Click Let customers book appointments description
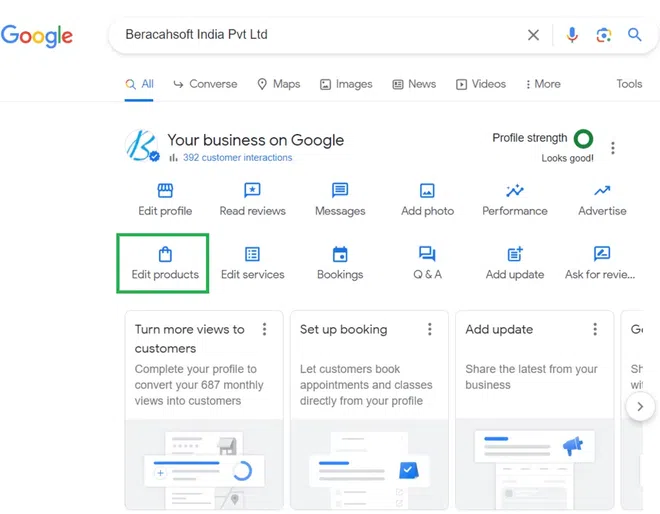 [x=366, y=385]
